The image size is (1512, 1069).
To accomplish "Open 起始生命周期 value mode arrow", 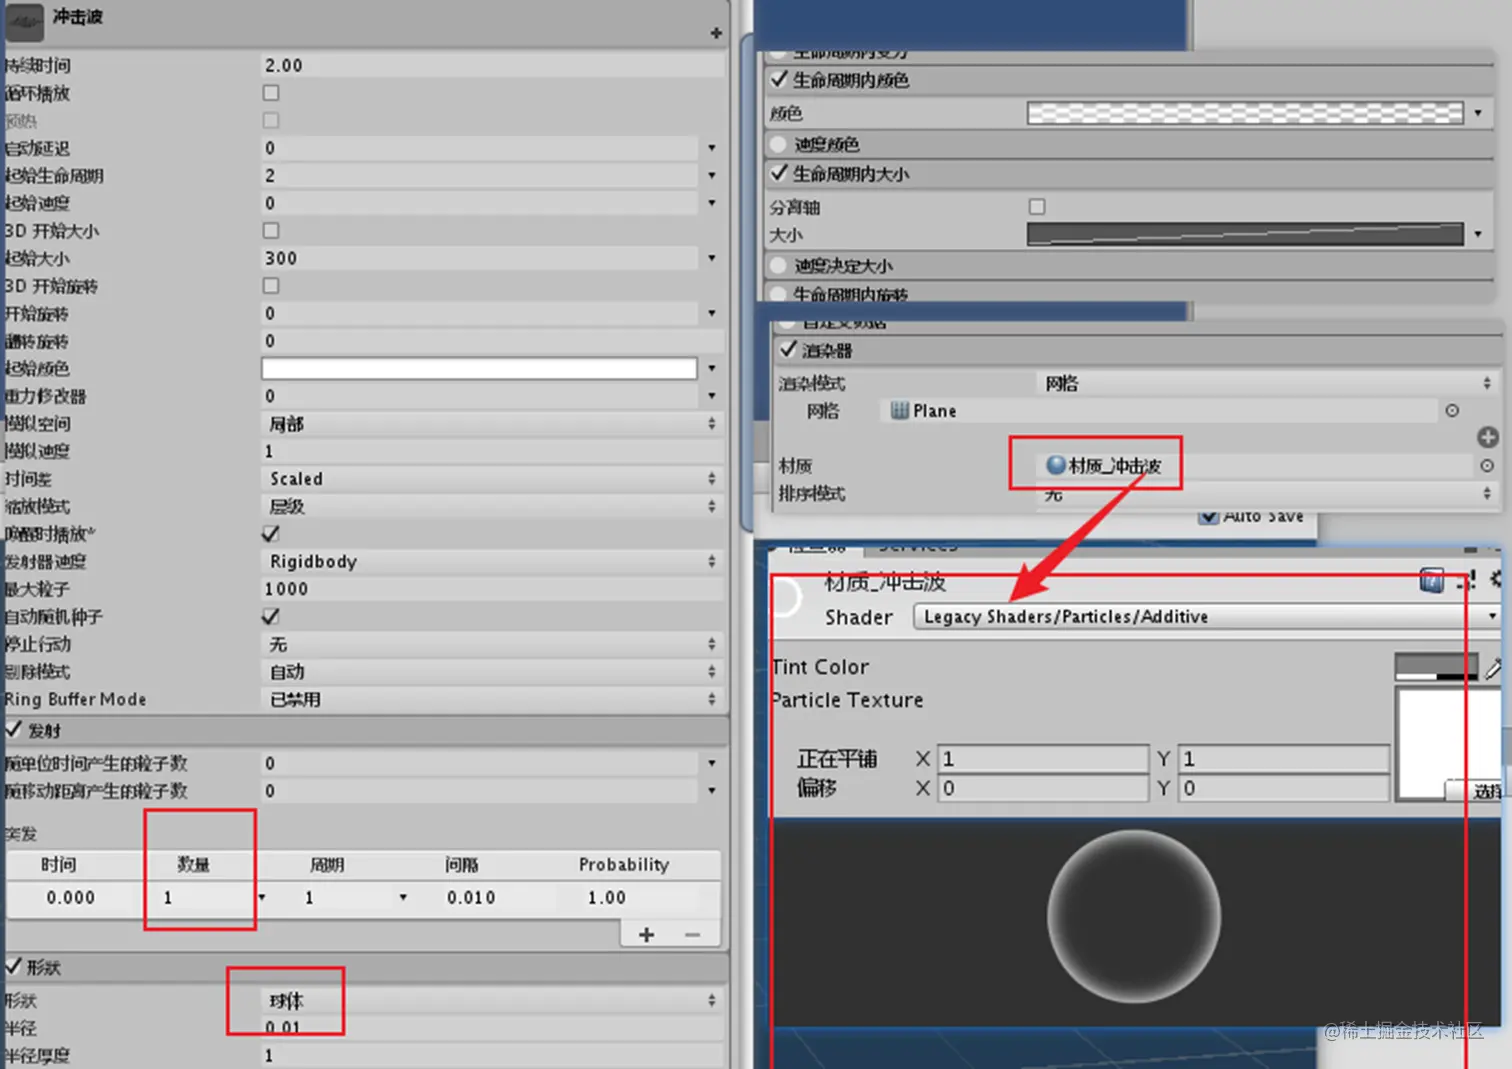I will tap(712, 175).
